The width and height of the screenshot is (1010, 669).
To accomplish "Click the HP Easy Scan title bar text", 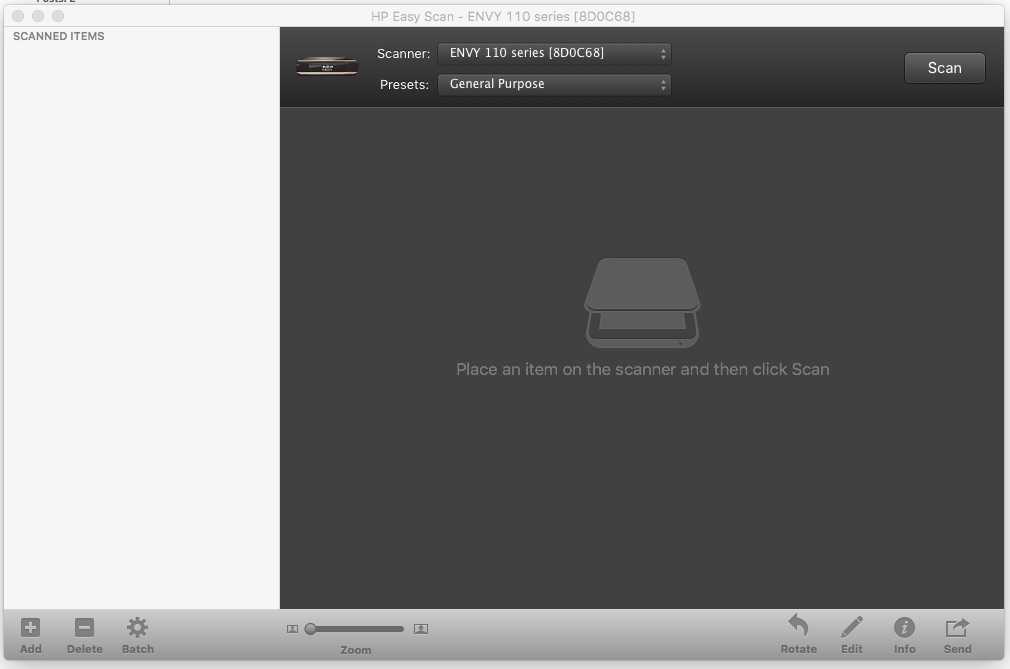I will pos(503,16).
